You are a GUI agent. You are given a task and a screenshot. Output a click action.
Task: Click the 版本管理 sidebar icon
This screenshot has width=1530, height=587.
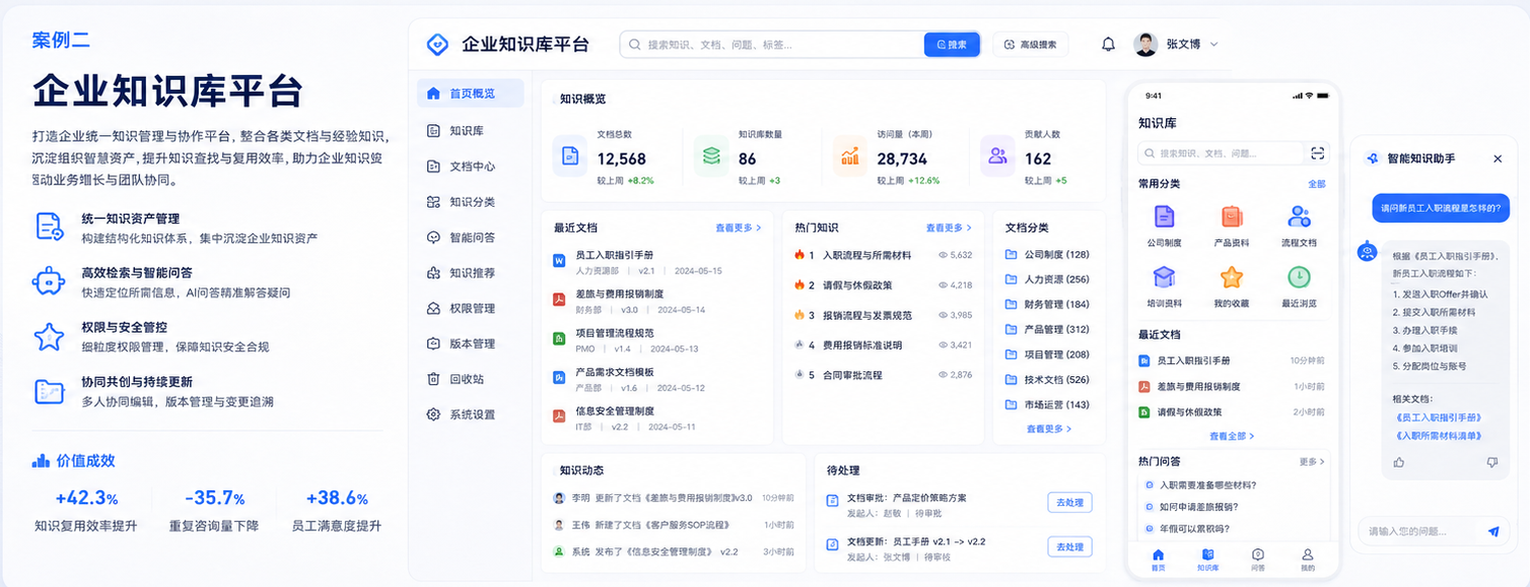(x=433, y=343)
